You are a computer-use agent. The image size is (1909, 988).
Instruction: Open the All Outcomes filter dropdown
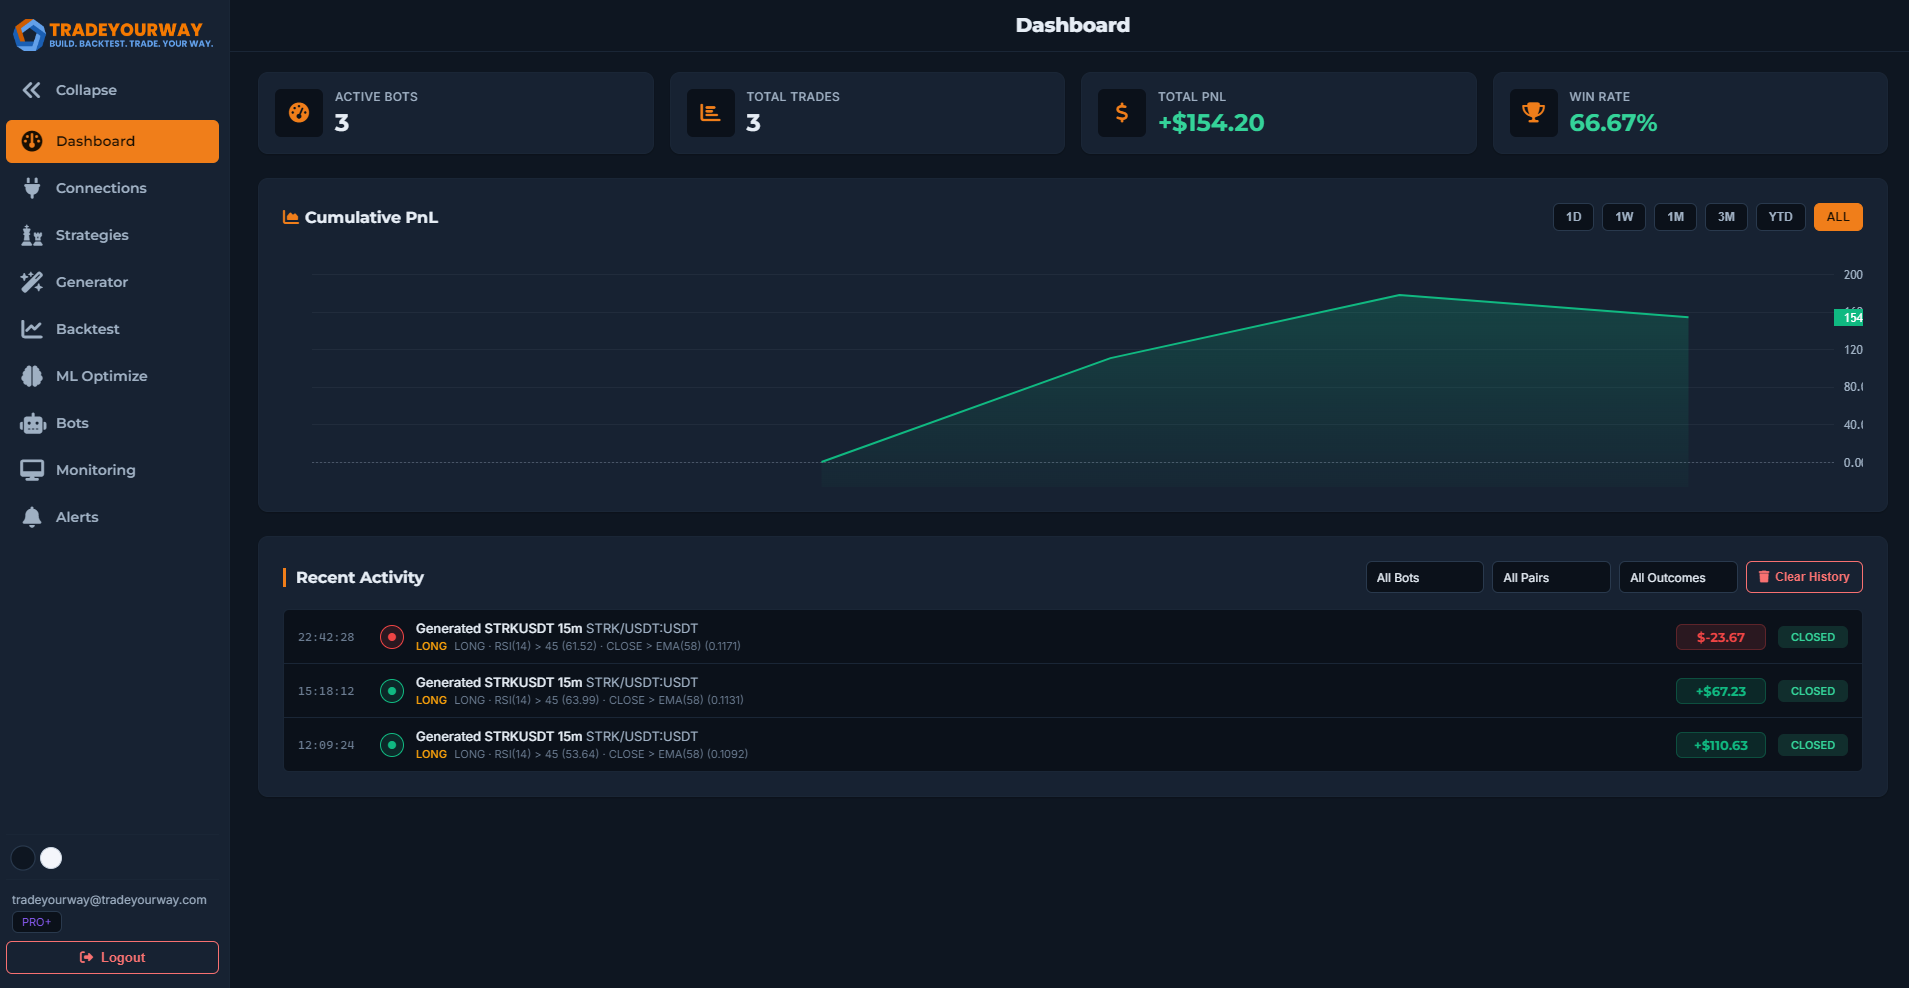pos(1678,577)
